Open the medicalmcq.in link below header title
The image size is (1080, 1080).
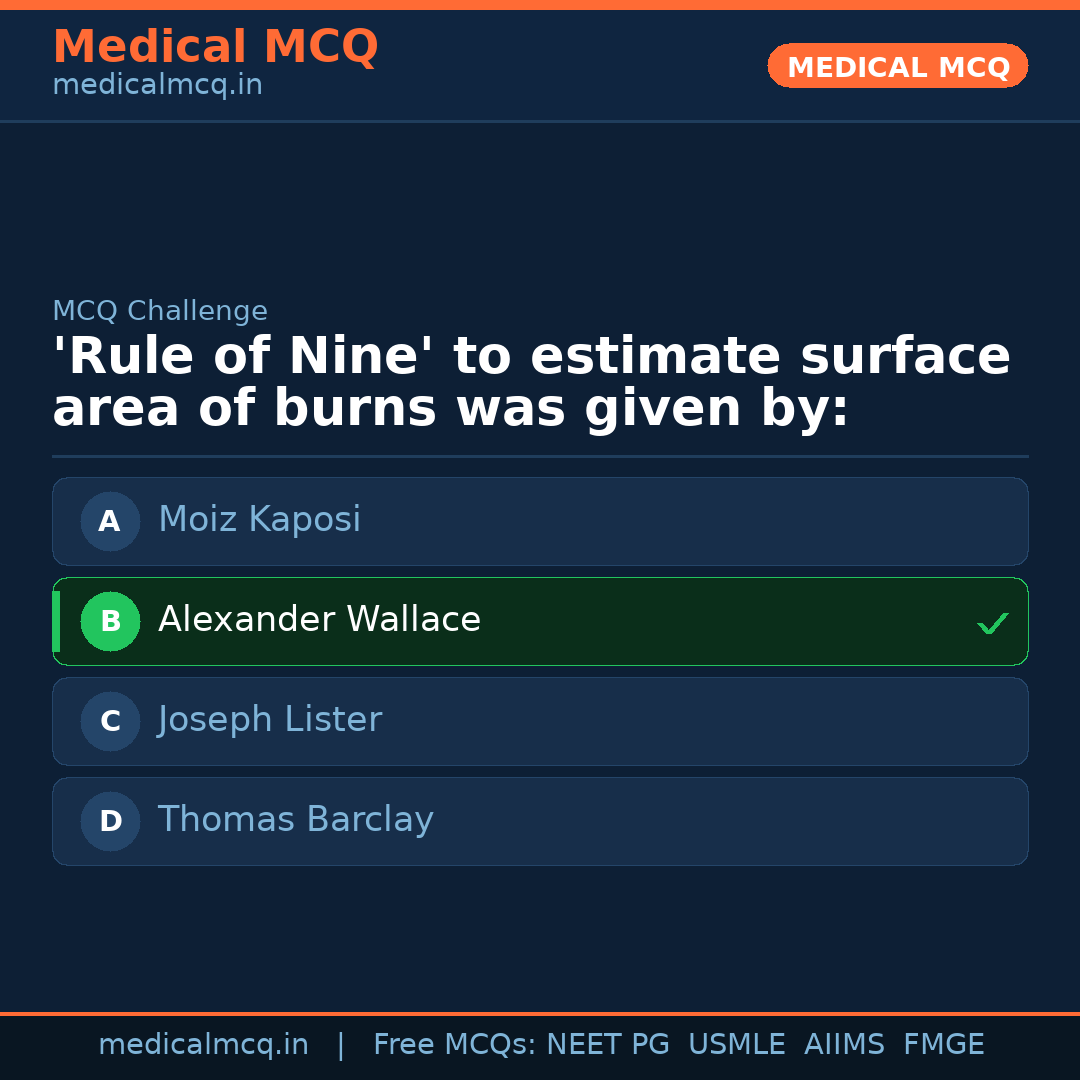pos(157,85)
